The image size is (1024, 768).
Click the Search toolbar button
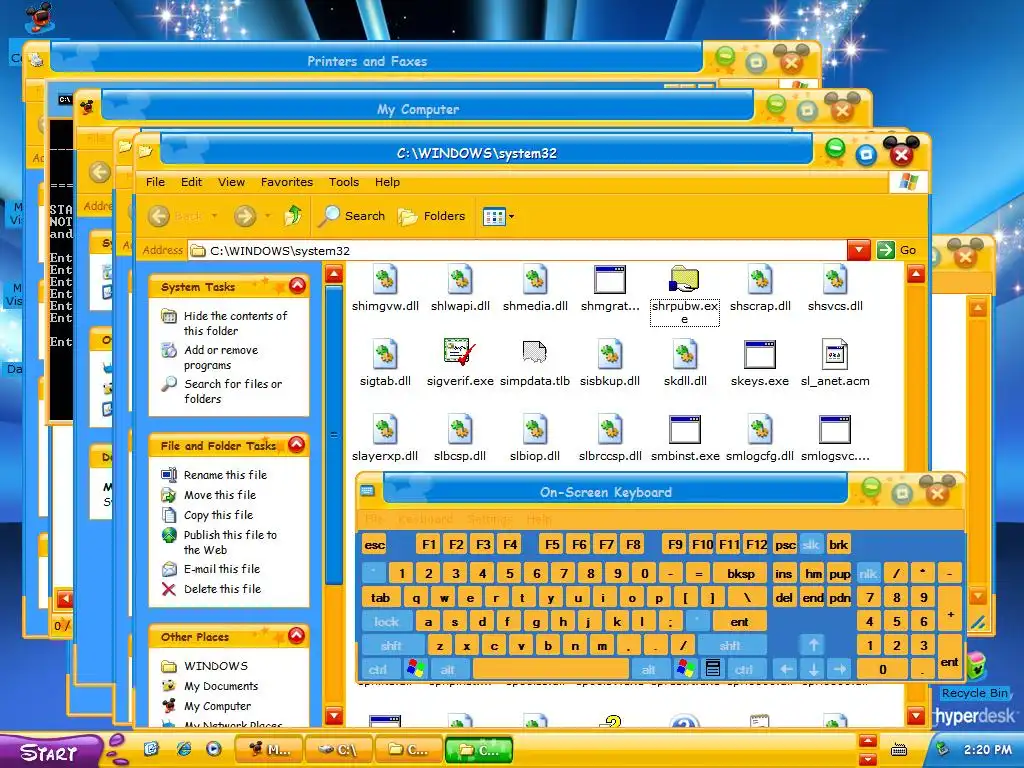pyautogui.click(x=352, y=216)
